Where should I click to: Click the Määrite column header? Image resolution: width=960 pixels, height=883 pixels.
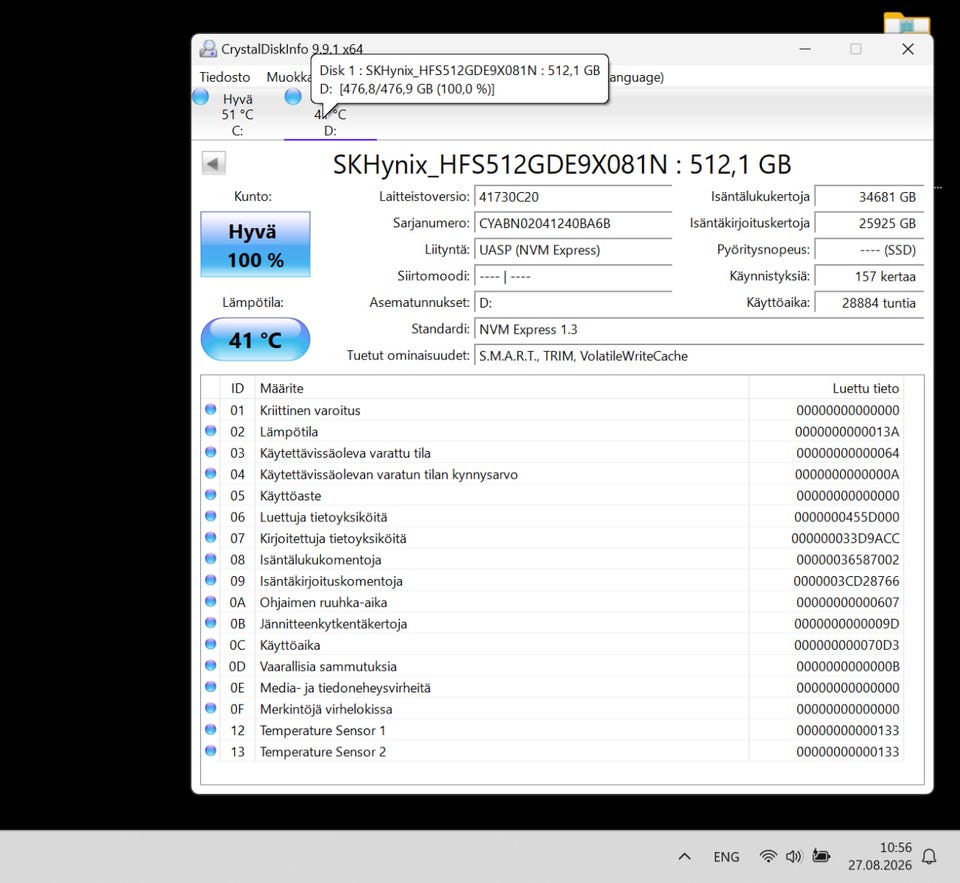coord(501,388)
